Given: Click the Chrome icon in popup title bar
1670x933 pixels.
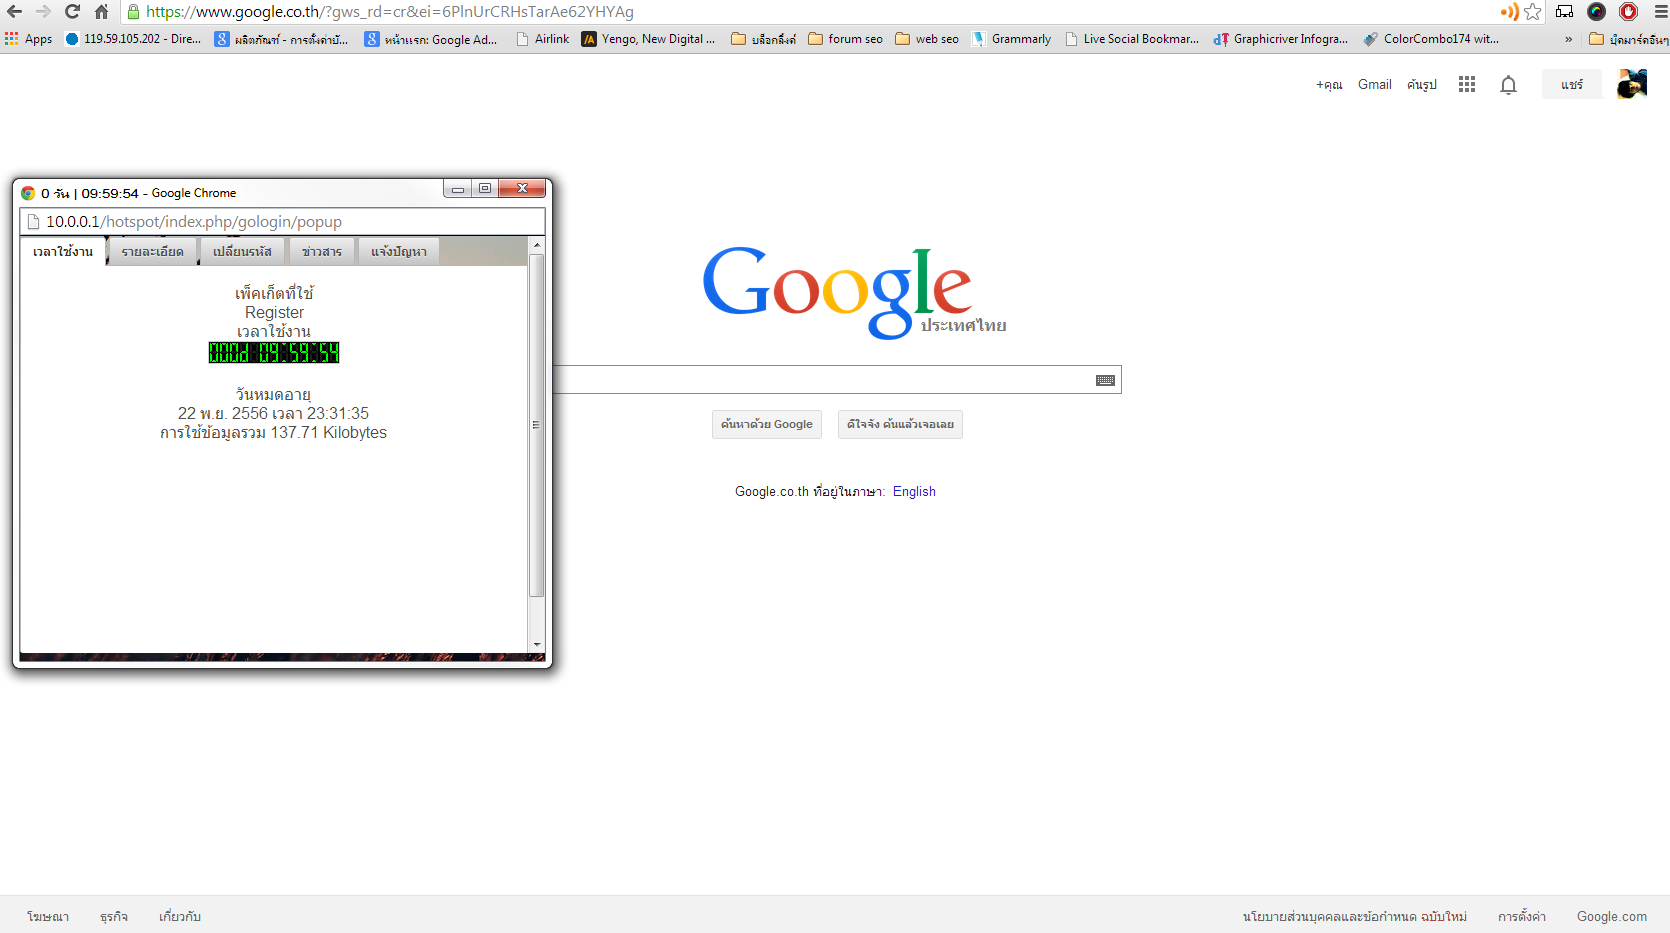Looking at the screenshot, I should (28, 193).
